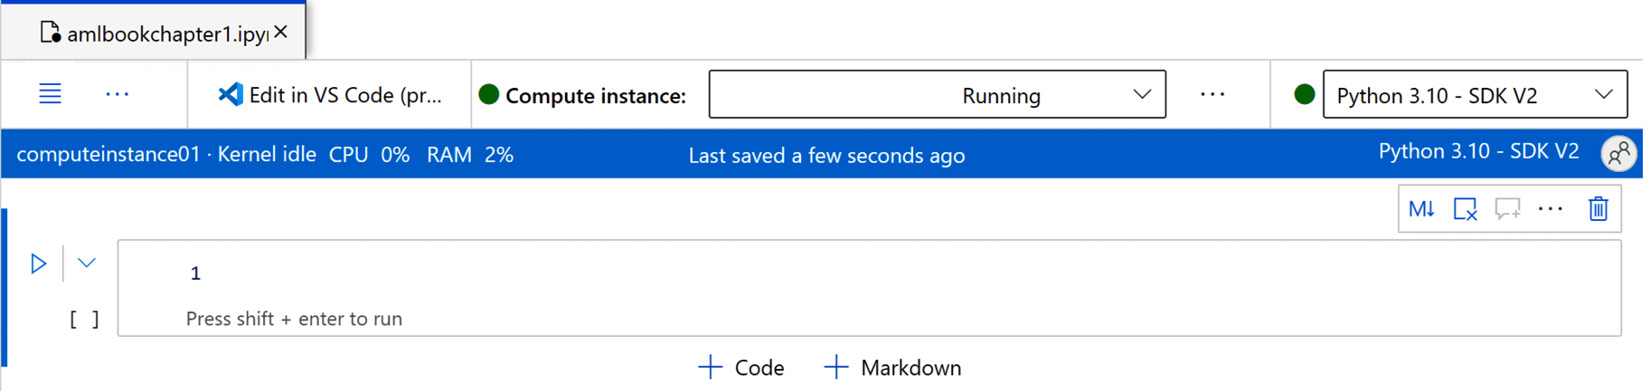Convert cell to Markdown with M↓ icon
Image resolution: width=1650 pixels, height=391 pixels.
[1421, 209]
